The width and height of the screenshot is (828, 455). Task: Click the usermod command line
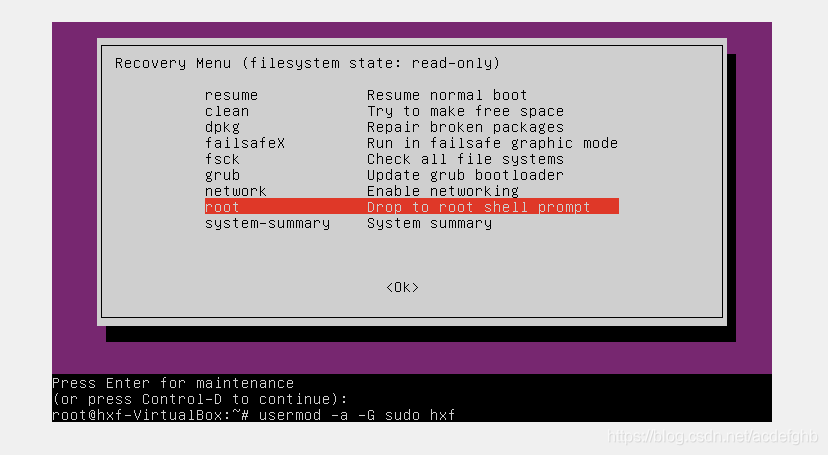[253, 415]
